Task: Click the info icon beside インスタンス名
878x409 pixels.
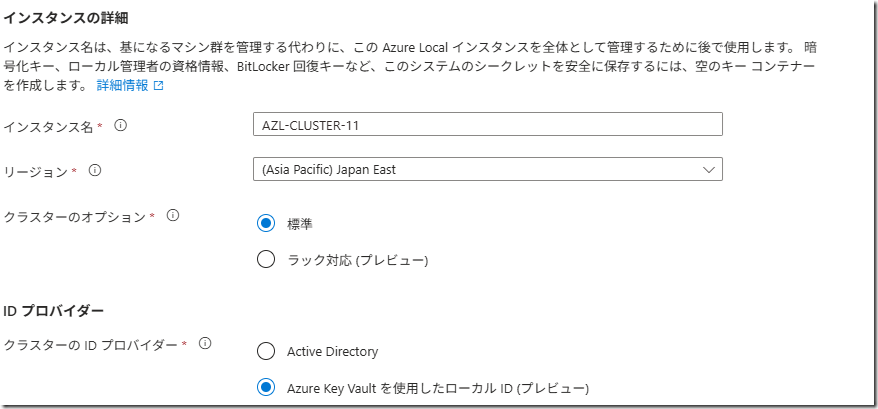Action: 121,126
